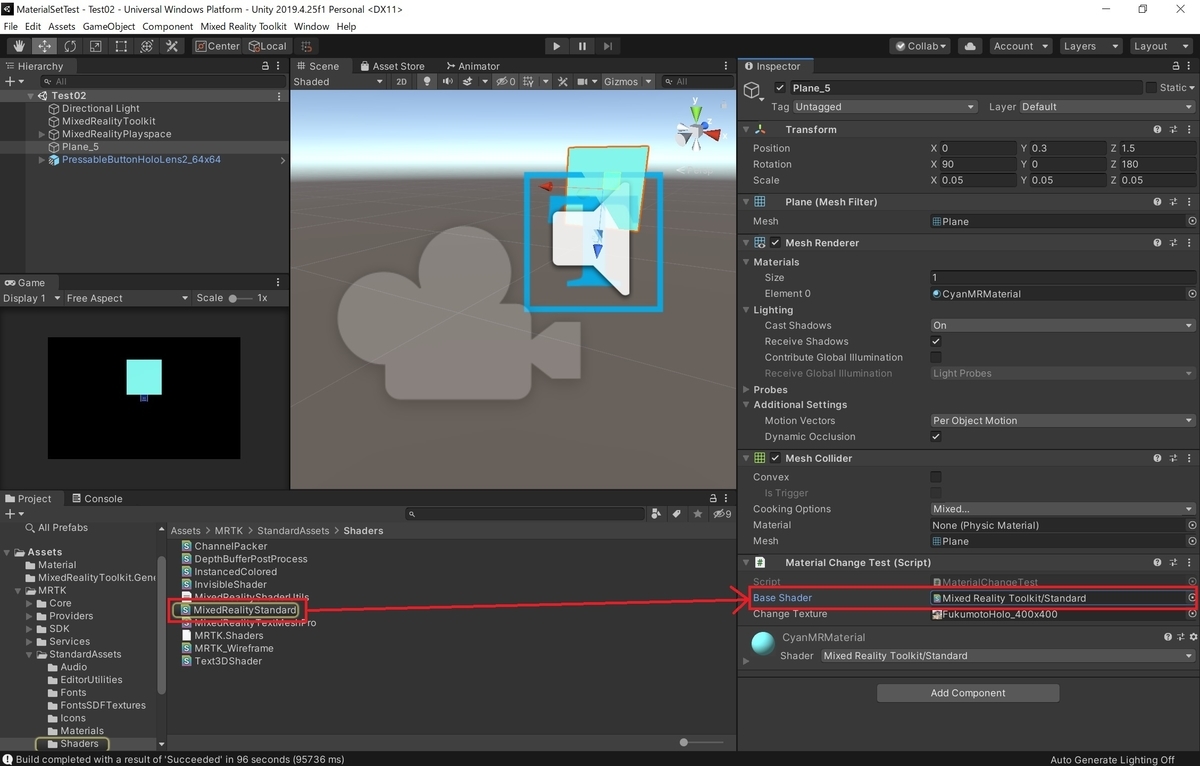Open the Mixed Reality Toolkit menu

[x=243, y=26]
